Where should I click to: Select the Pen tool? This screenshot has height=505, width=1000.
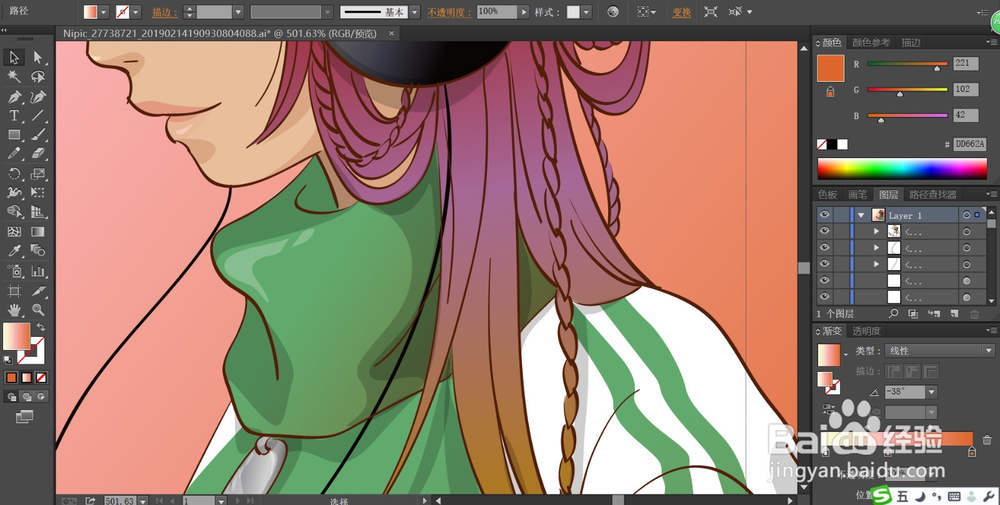[14, 97]
